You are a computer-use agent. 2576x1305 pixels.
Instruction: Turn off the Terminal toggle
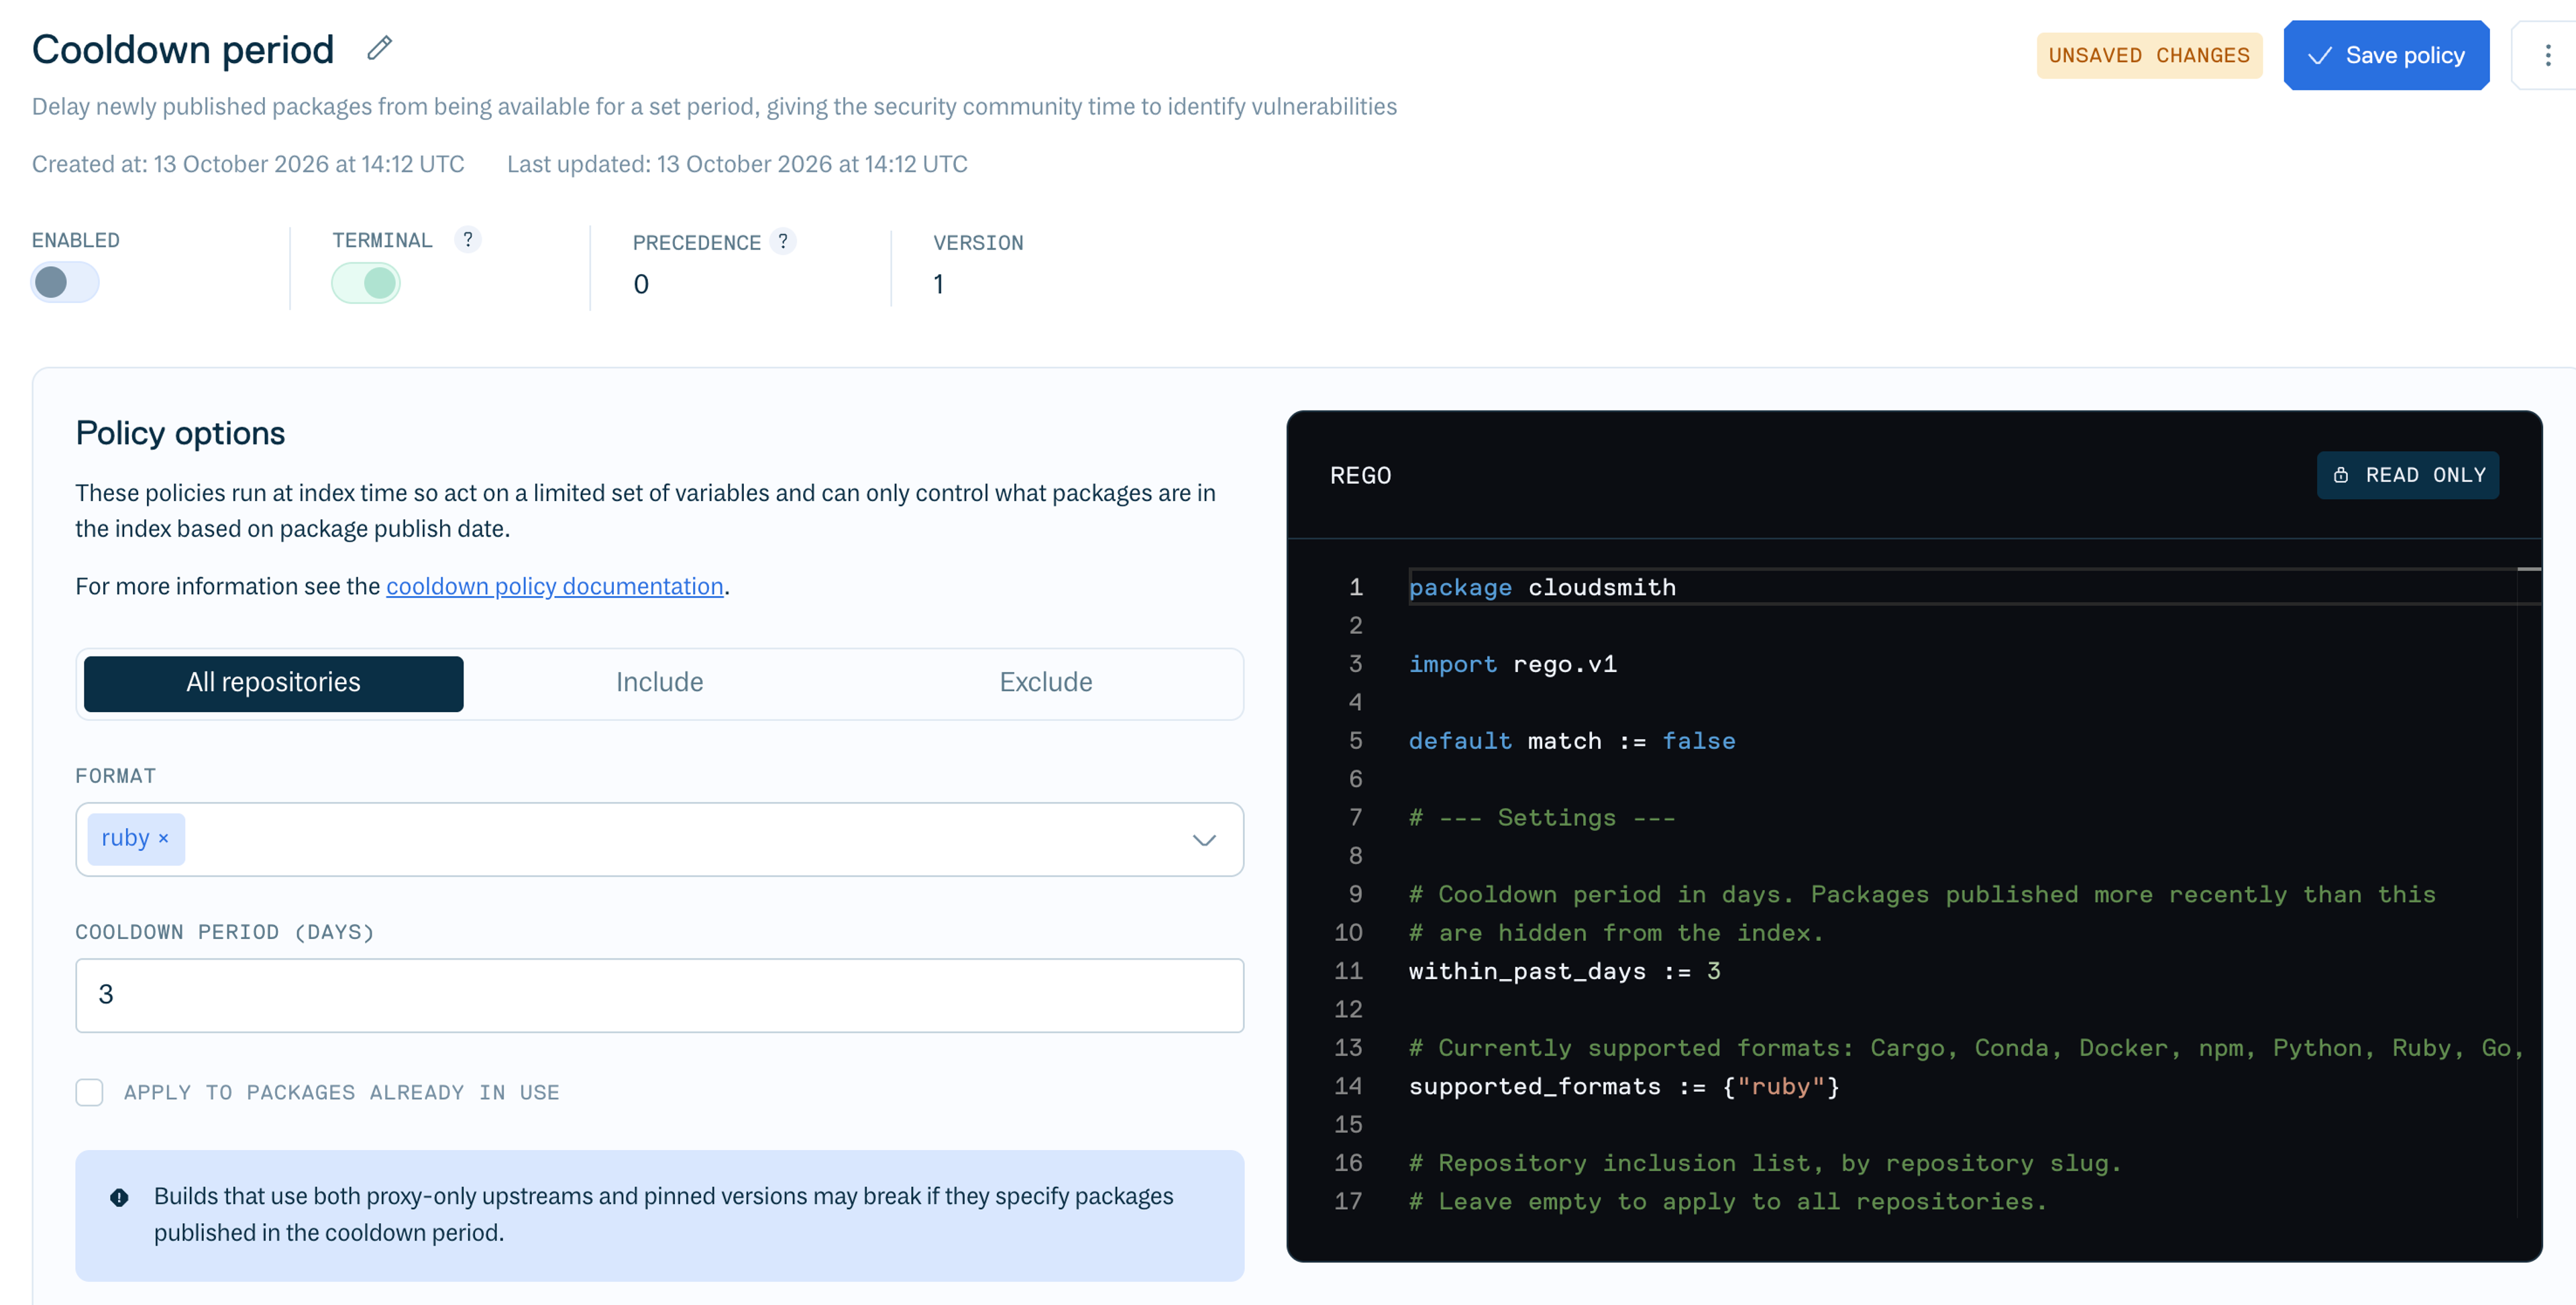366,283
